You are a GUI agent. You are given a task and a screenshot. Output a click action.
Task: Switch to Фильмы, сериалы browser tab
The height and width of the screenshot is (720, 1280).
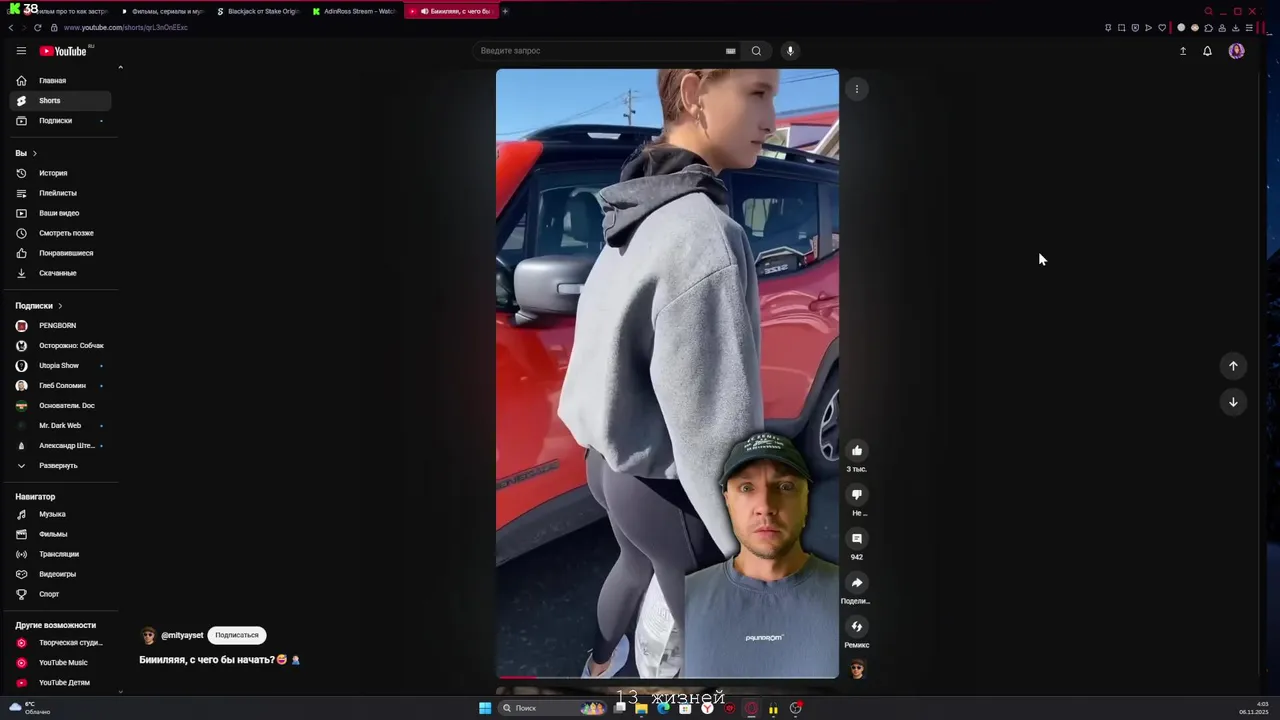click(162, 11)
